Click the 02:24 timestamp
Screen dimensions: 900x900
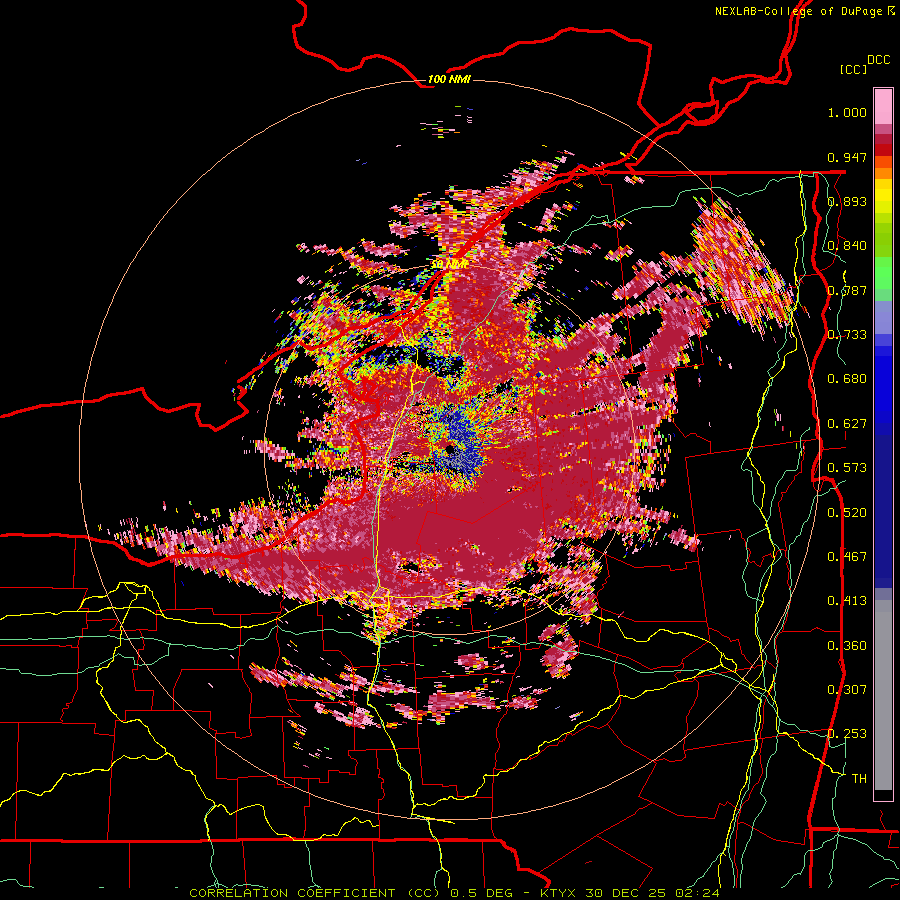(697, 893)
